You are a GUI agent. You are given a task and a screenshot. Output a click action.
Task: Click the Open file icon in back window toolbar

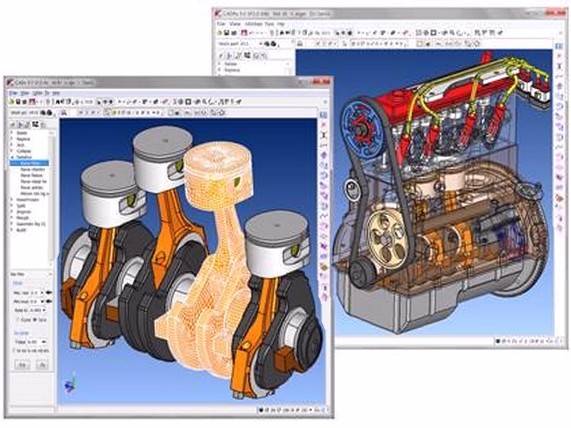[220, 33]
